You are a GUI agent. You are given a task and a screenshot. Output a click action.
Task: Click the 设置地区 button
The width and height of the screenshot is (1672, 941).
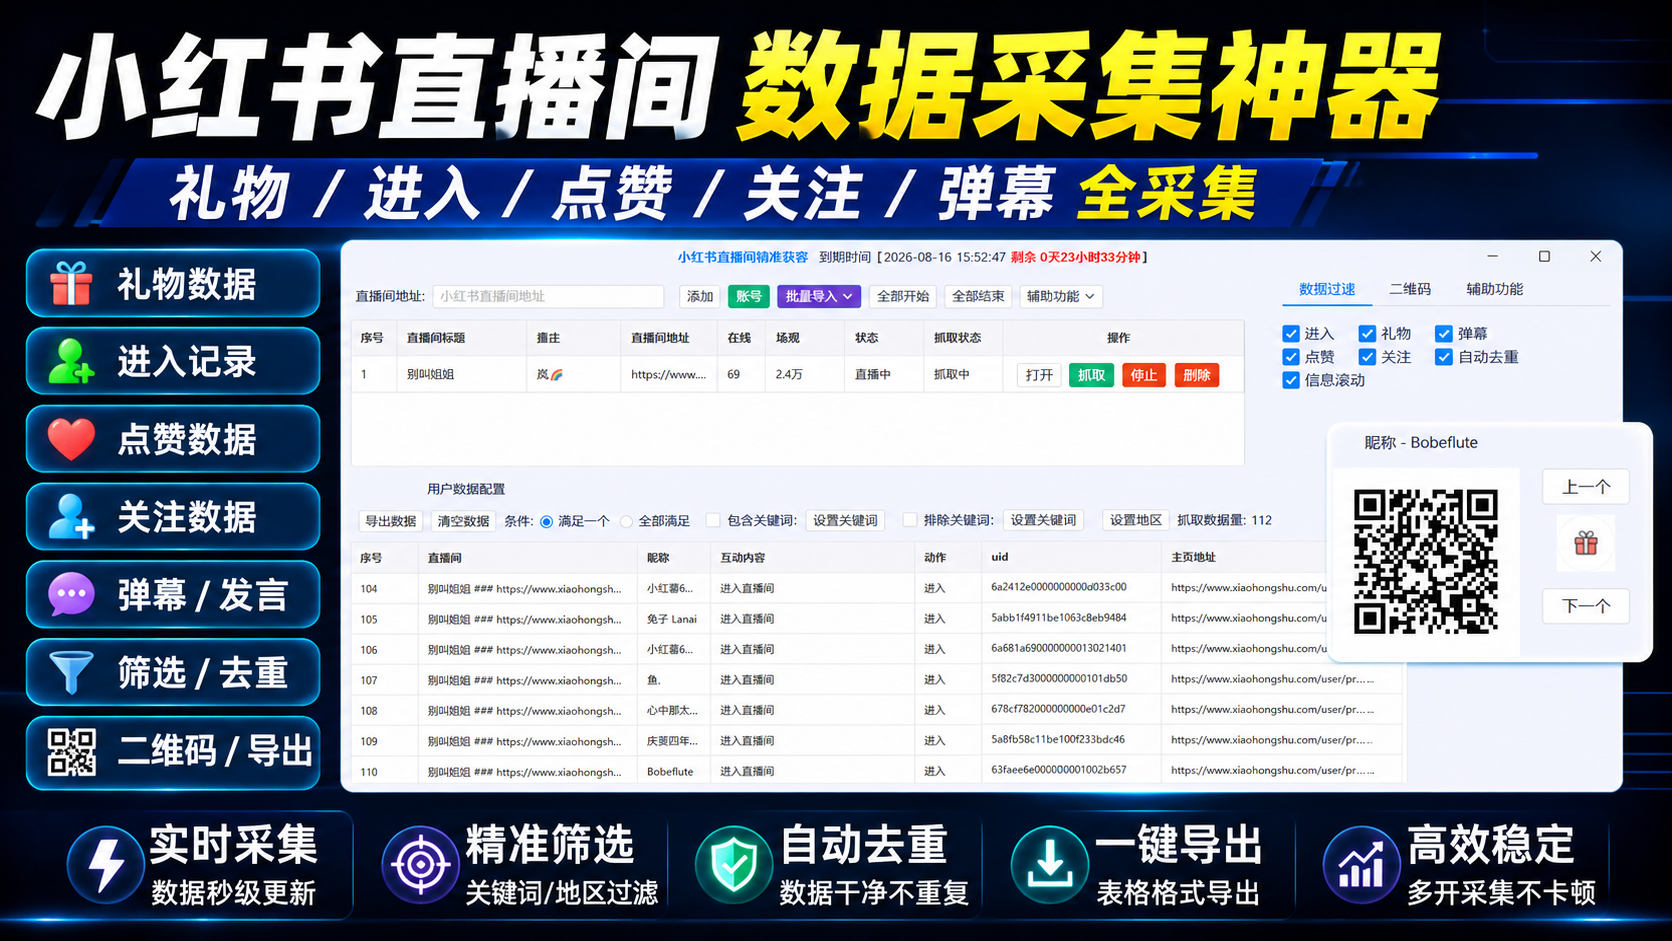[1135, 520]
